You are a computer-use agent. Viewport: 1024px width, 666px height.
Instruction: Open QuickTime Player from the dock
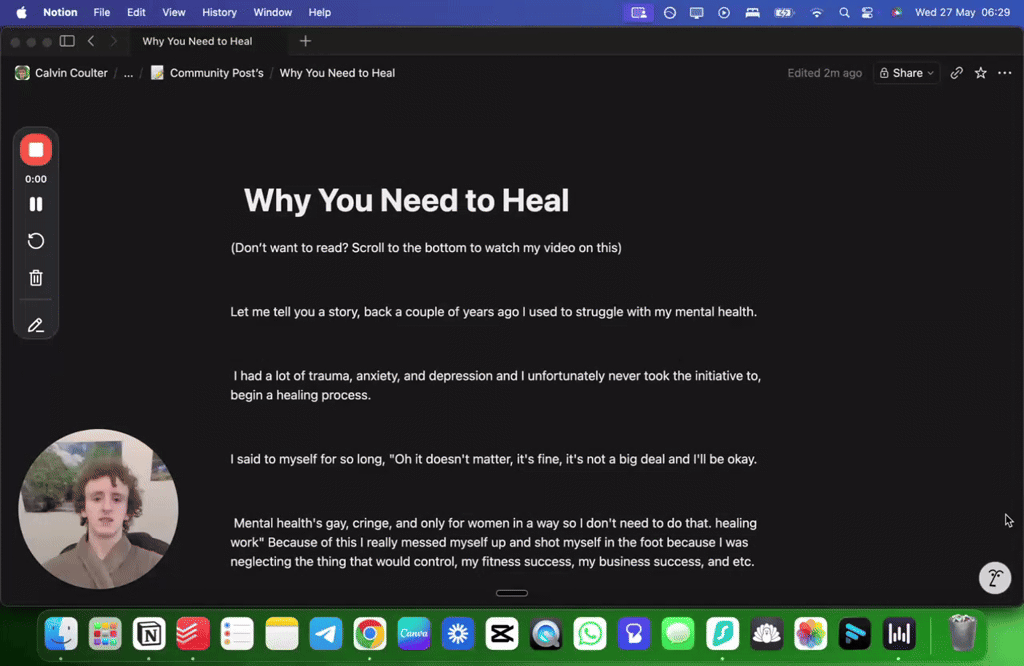[546, 633]
